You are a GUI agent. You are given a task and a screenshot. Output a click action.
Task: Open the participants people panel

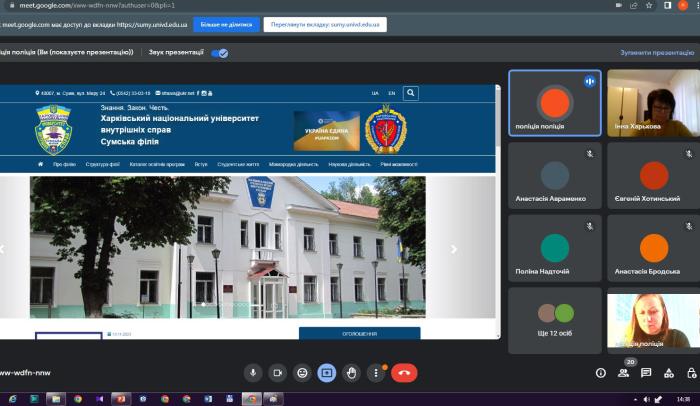pyautogui.click(x=624, y=373)
